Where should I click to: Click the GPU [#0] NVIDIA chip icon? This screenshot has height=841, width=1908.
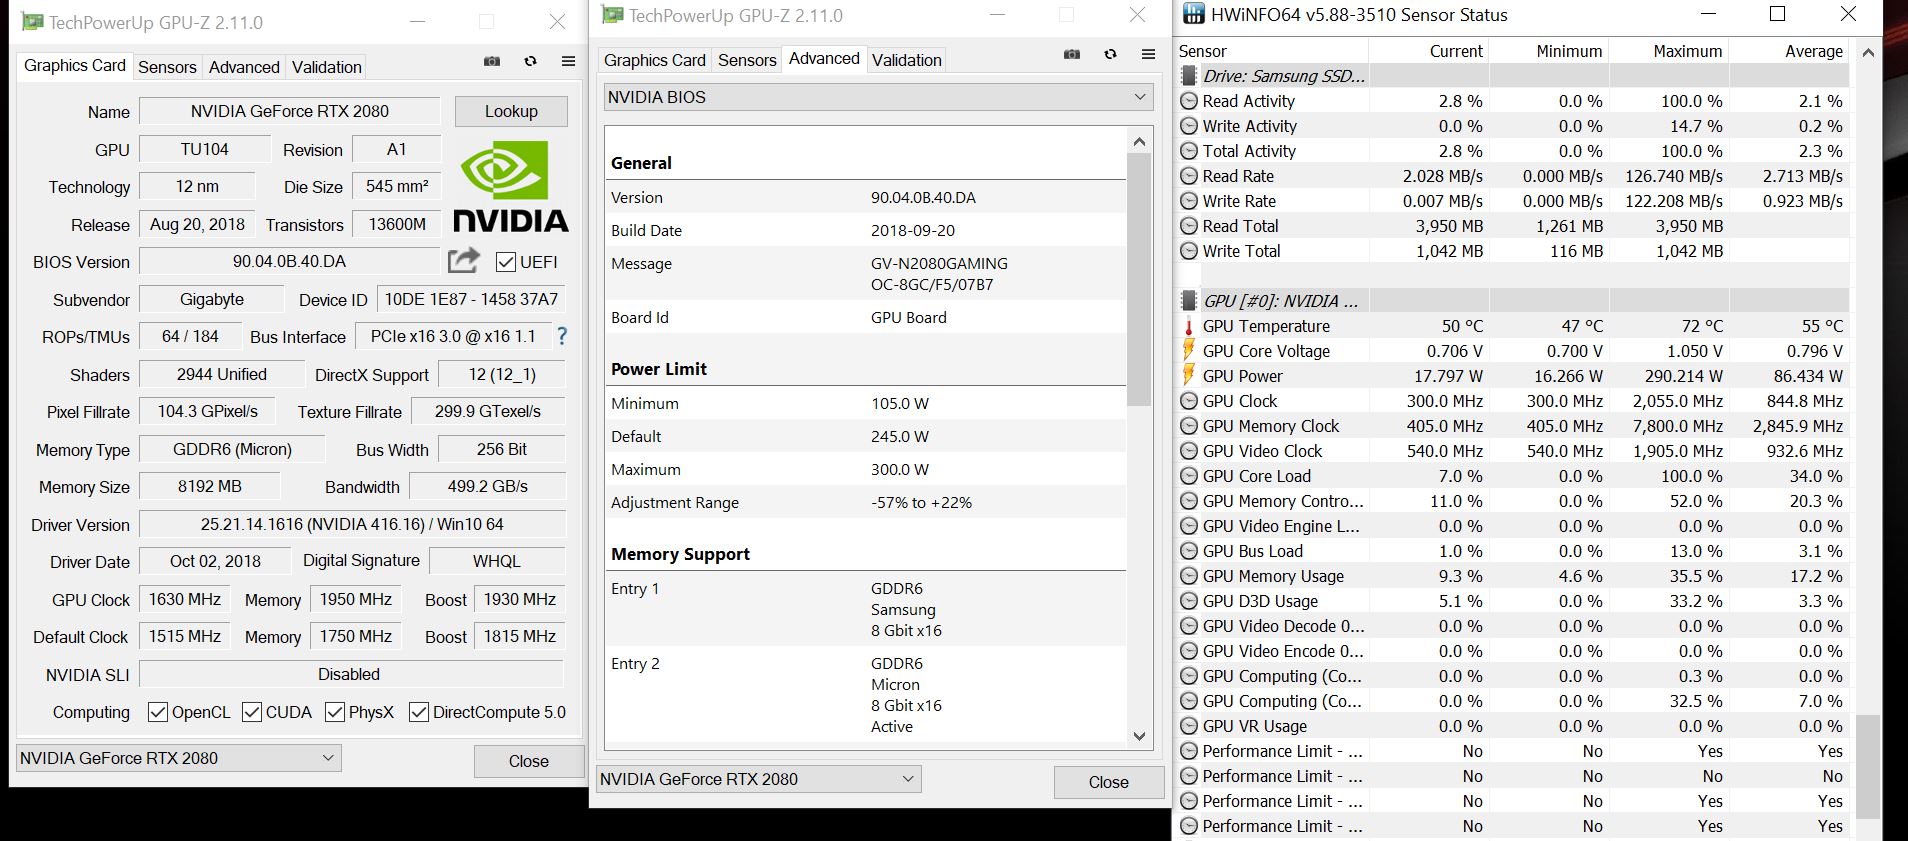[1189, 301]
